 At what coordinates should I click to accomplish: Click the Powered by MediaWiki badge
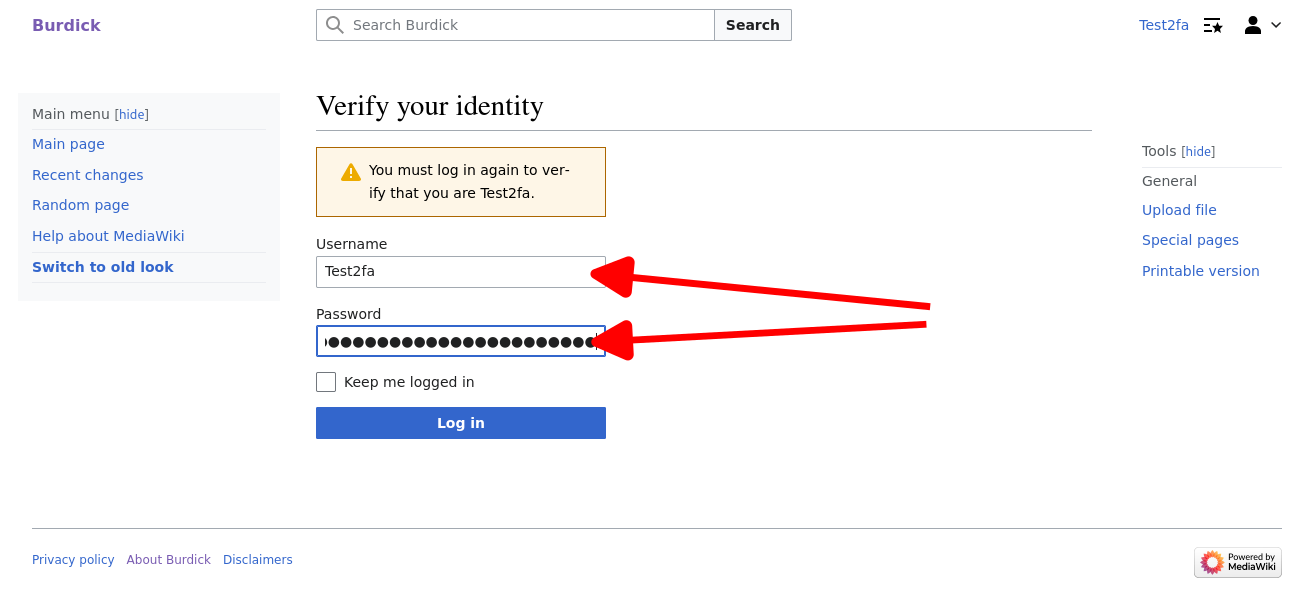1238,562
